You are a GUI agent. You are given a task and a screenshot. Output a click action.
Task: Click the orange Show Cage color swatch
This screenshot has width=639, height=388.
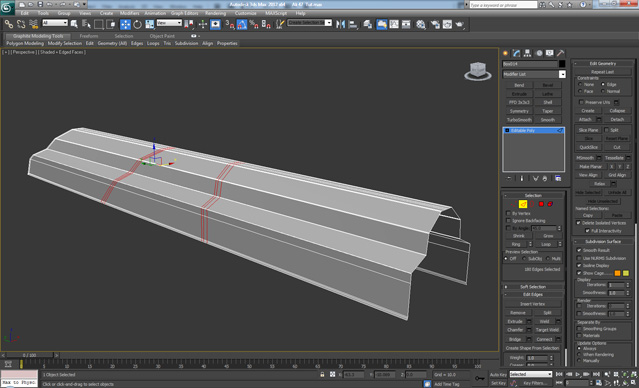(617, 273)
